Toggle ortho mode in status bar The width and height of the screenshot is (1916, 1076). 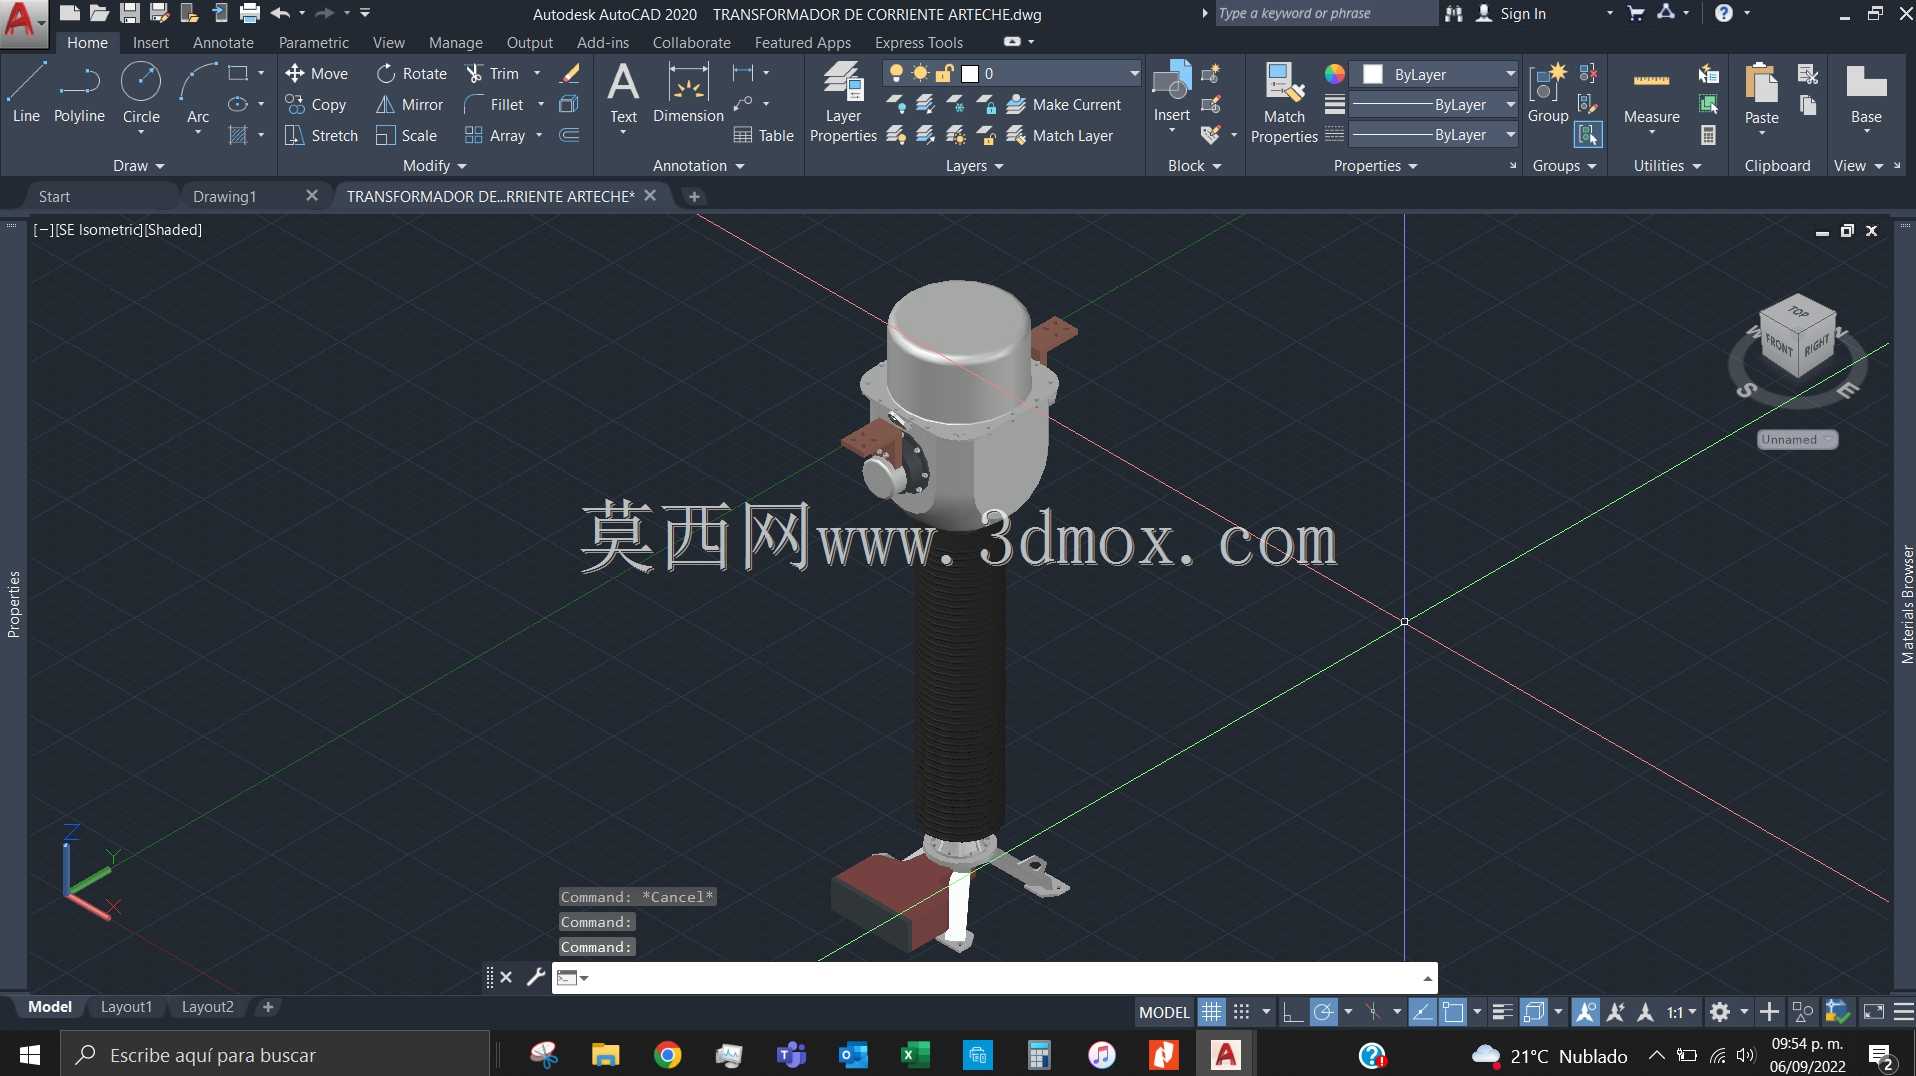point(1292,1012)
